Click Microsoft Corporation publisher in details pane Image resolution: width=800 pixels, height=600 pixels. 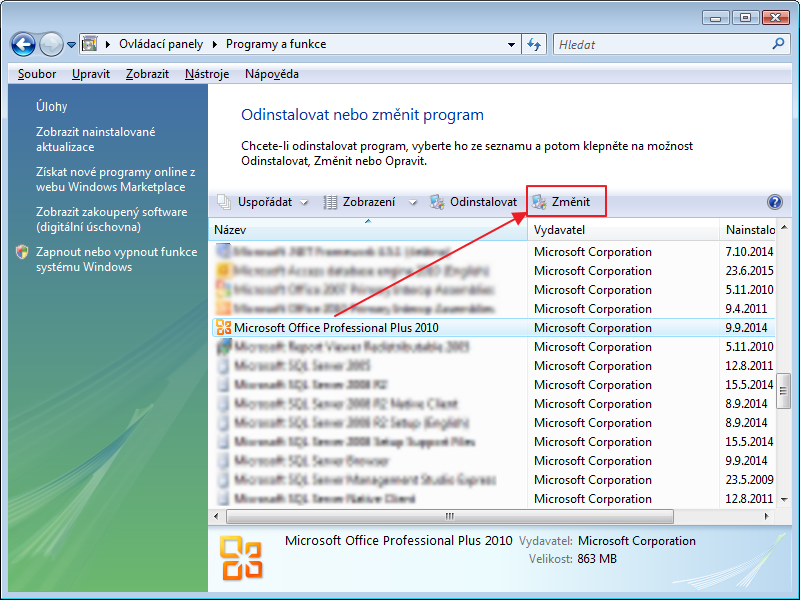(x=637, y=540)
